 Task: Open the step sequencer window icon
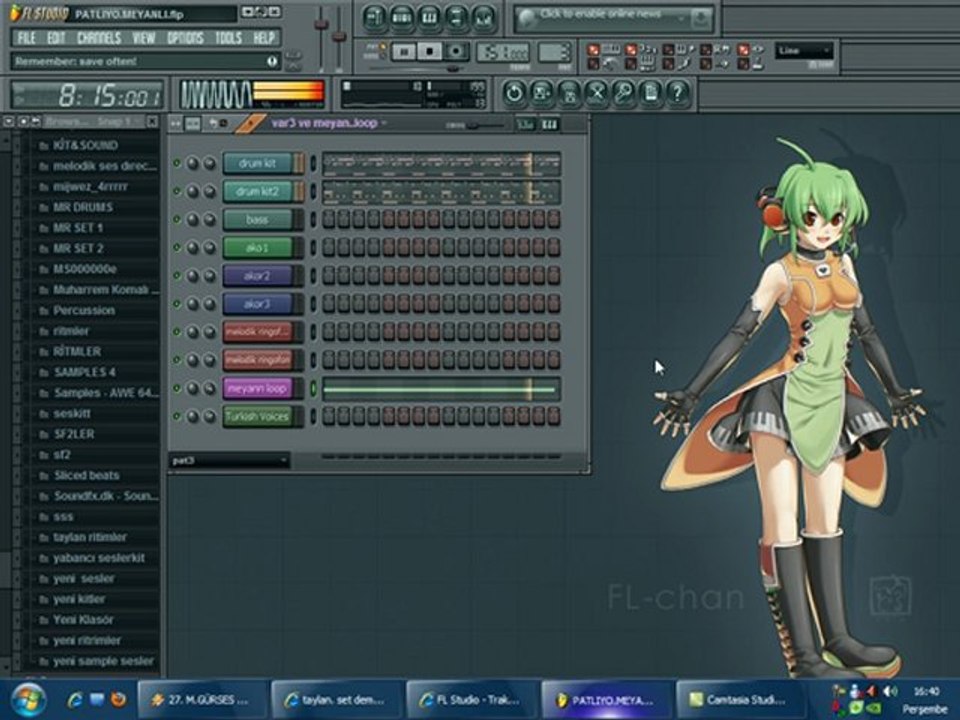pos(402,18)
